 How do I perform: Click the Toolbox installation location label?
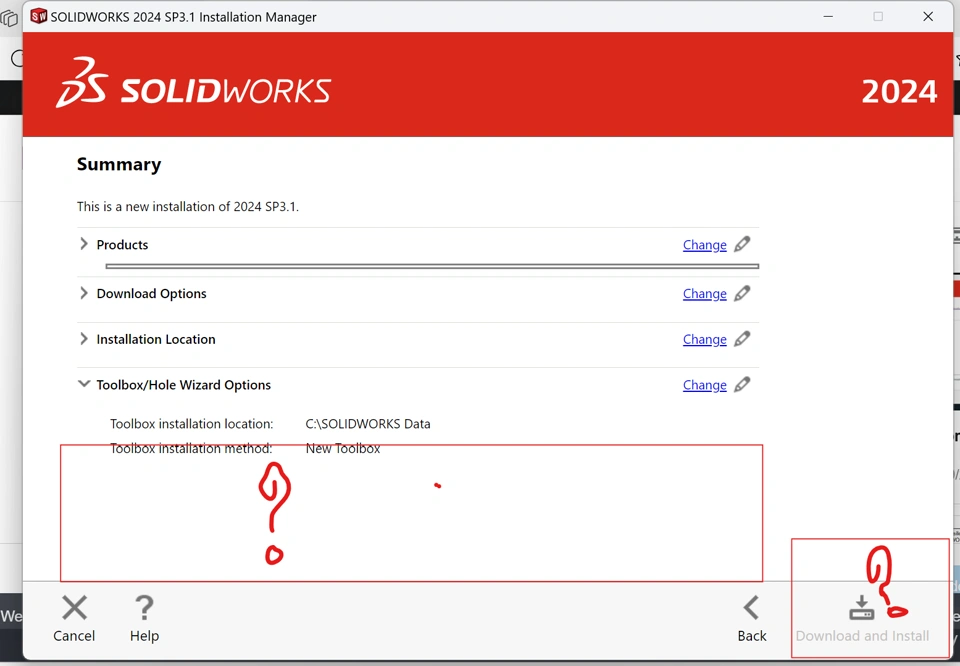pyautogui.click(x=192, y=424)
